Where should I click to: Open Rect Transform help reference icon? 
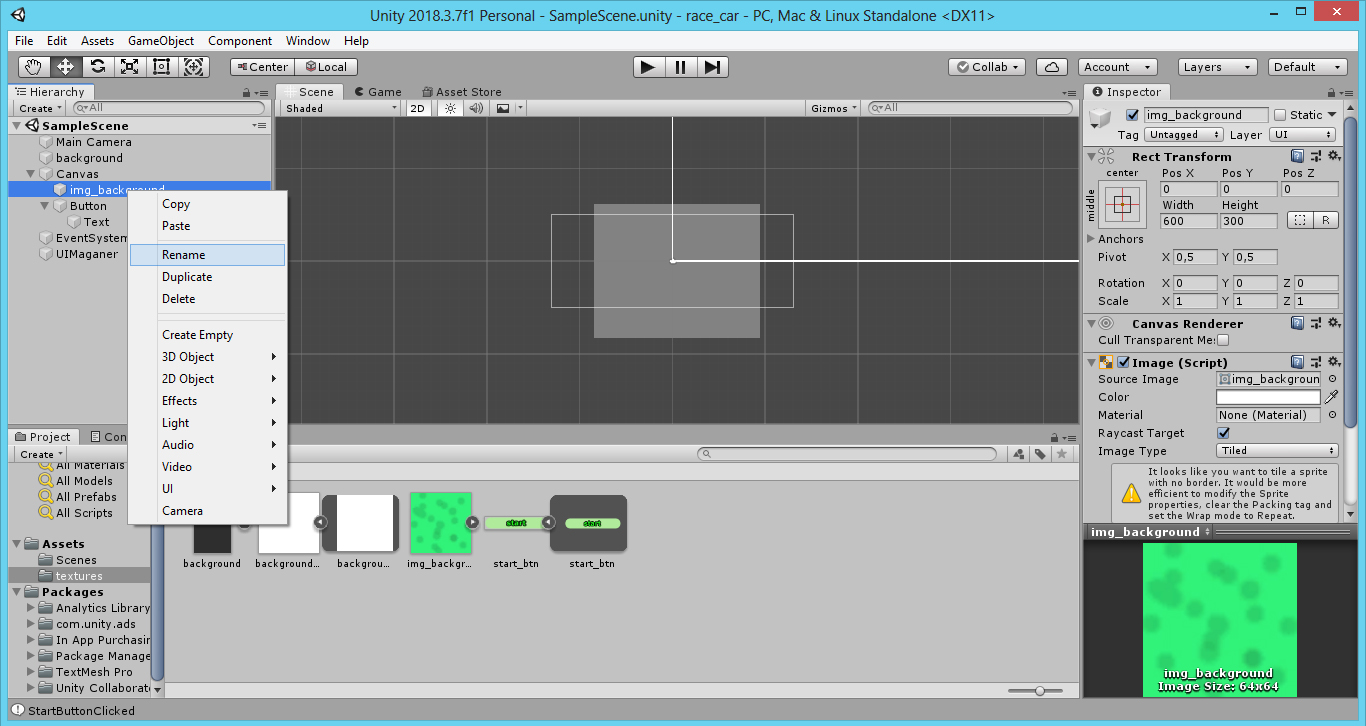1297,157
